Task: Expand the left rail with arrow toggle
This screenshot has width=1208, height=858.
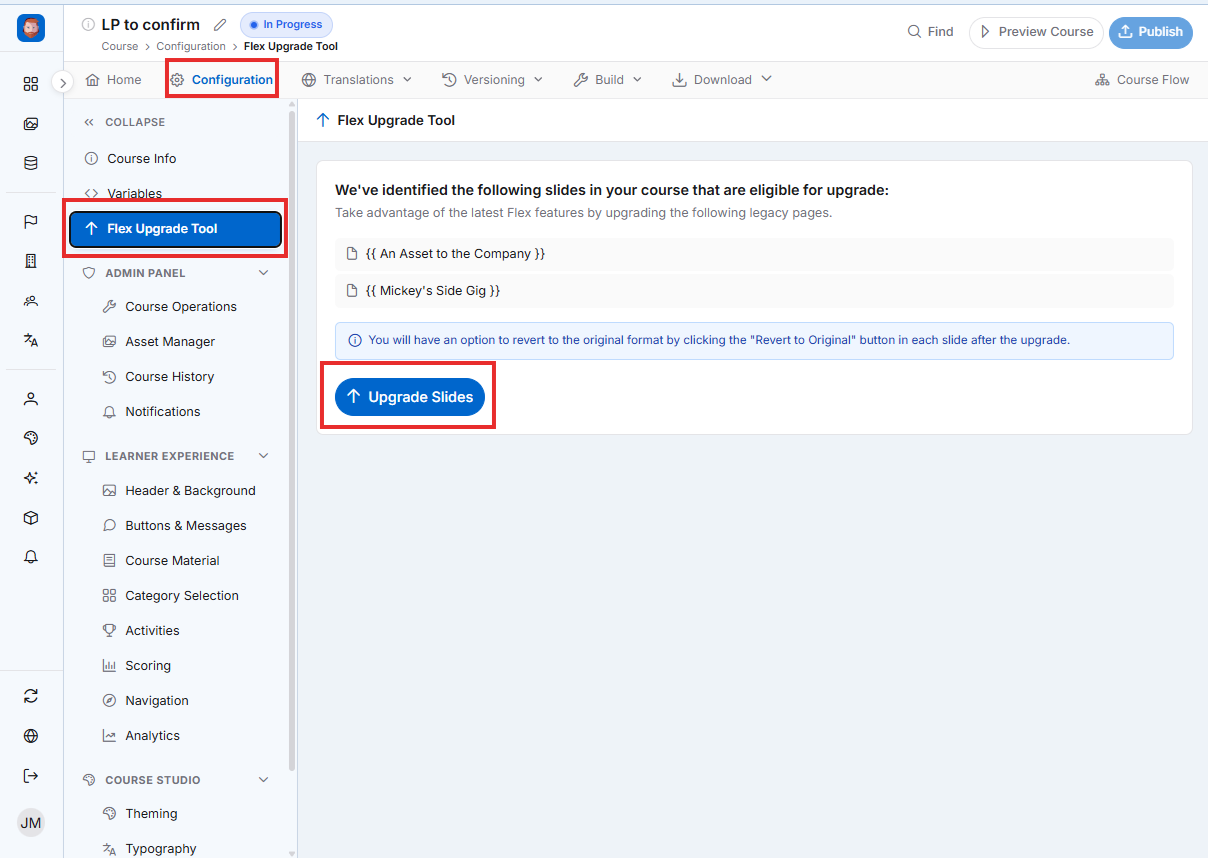Action: 63,82
